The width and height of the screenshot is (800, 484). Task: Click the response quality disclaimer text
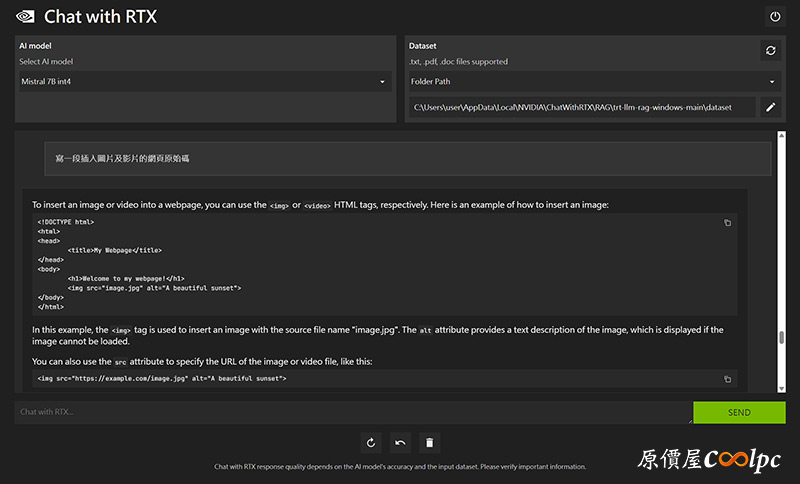point(400,467)
